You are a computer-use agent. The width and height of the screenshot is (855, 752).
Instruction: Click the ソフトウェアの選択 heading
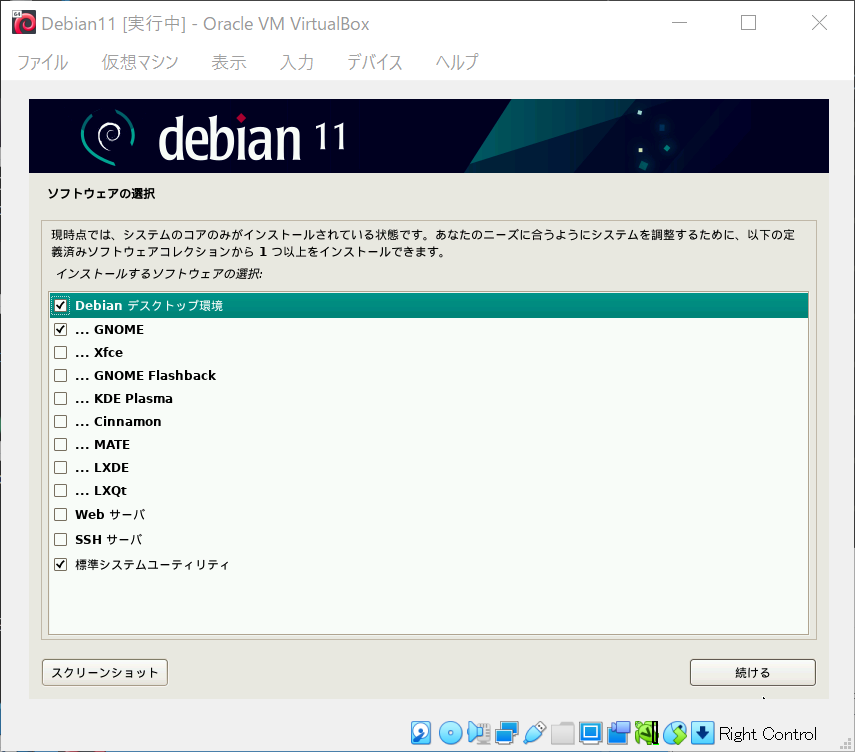[101, 194]
